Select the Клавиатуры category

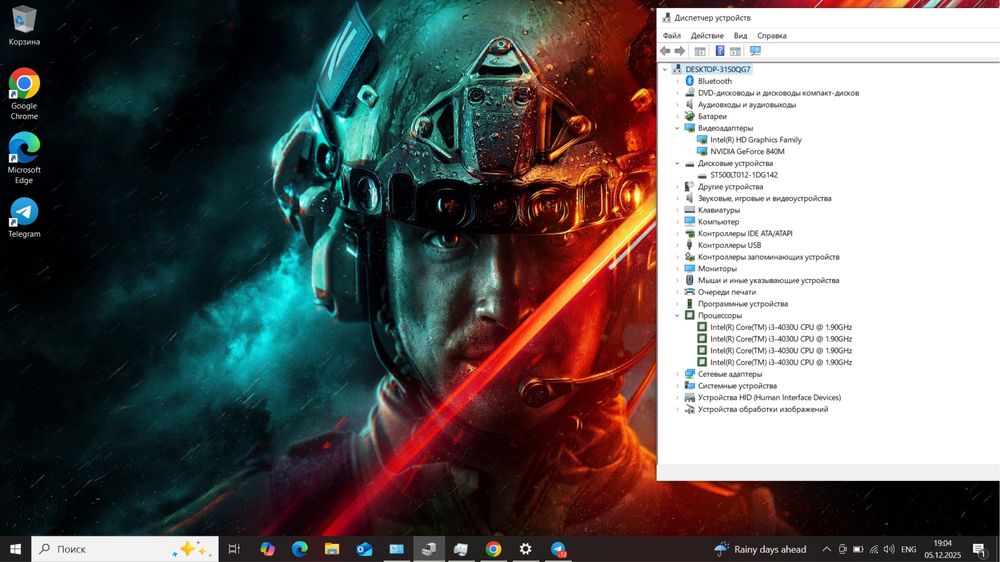tap(719, 210)
